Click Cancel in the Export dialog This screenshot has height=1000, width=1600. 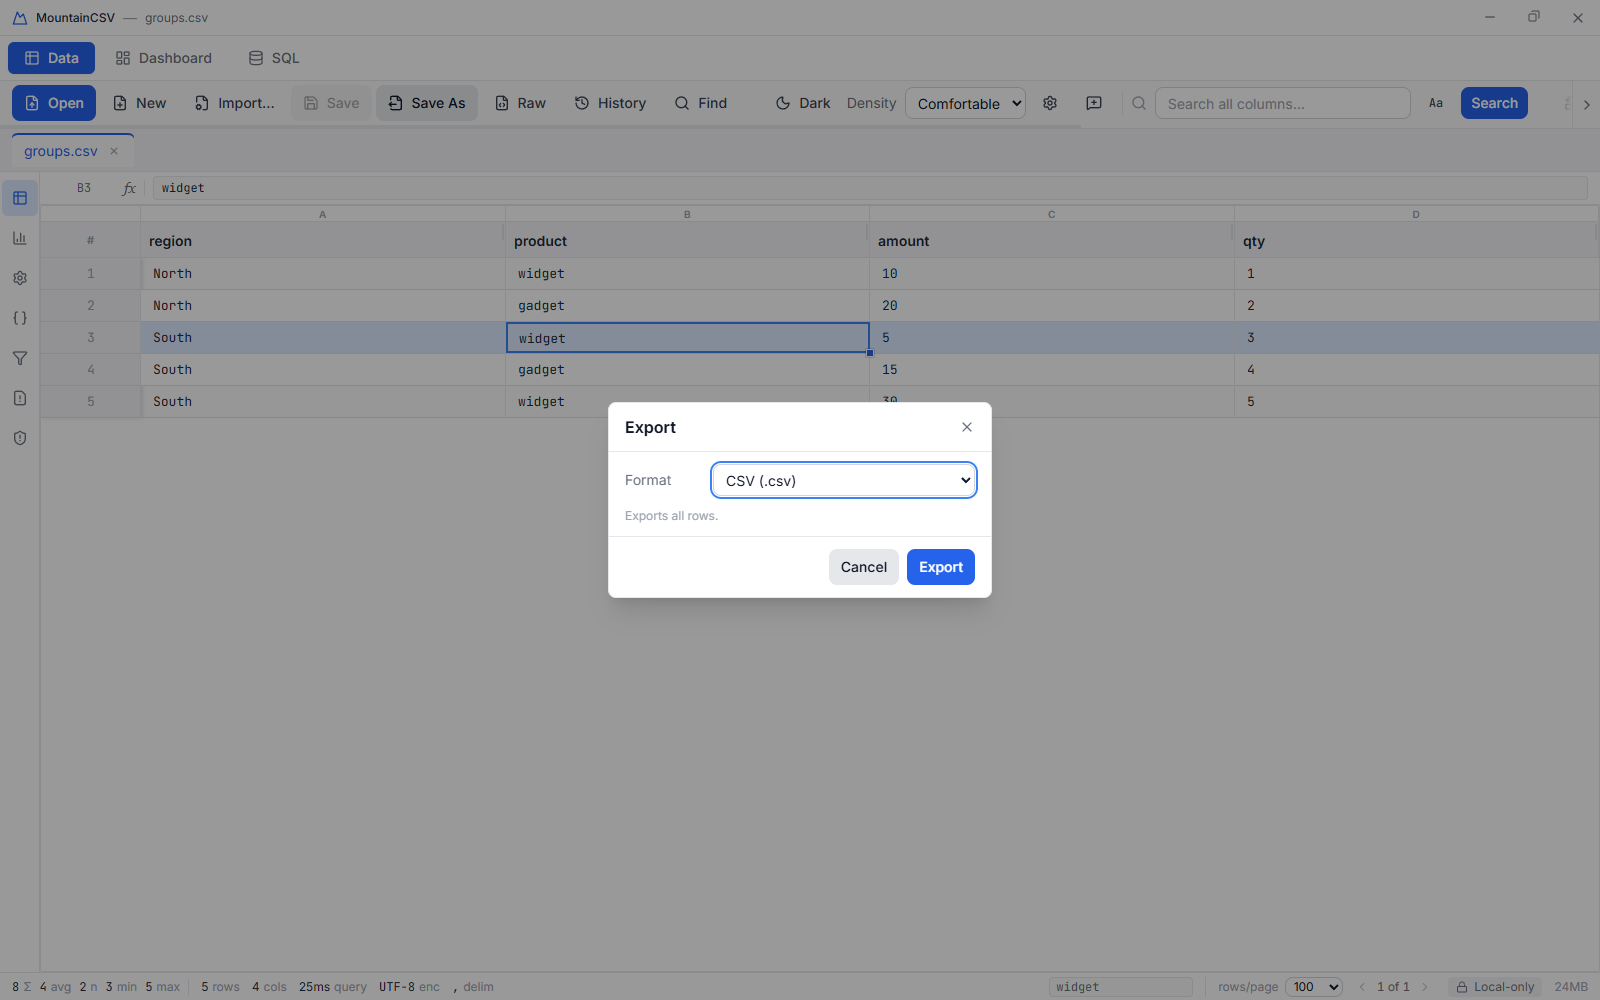(864, 567)
